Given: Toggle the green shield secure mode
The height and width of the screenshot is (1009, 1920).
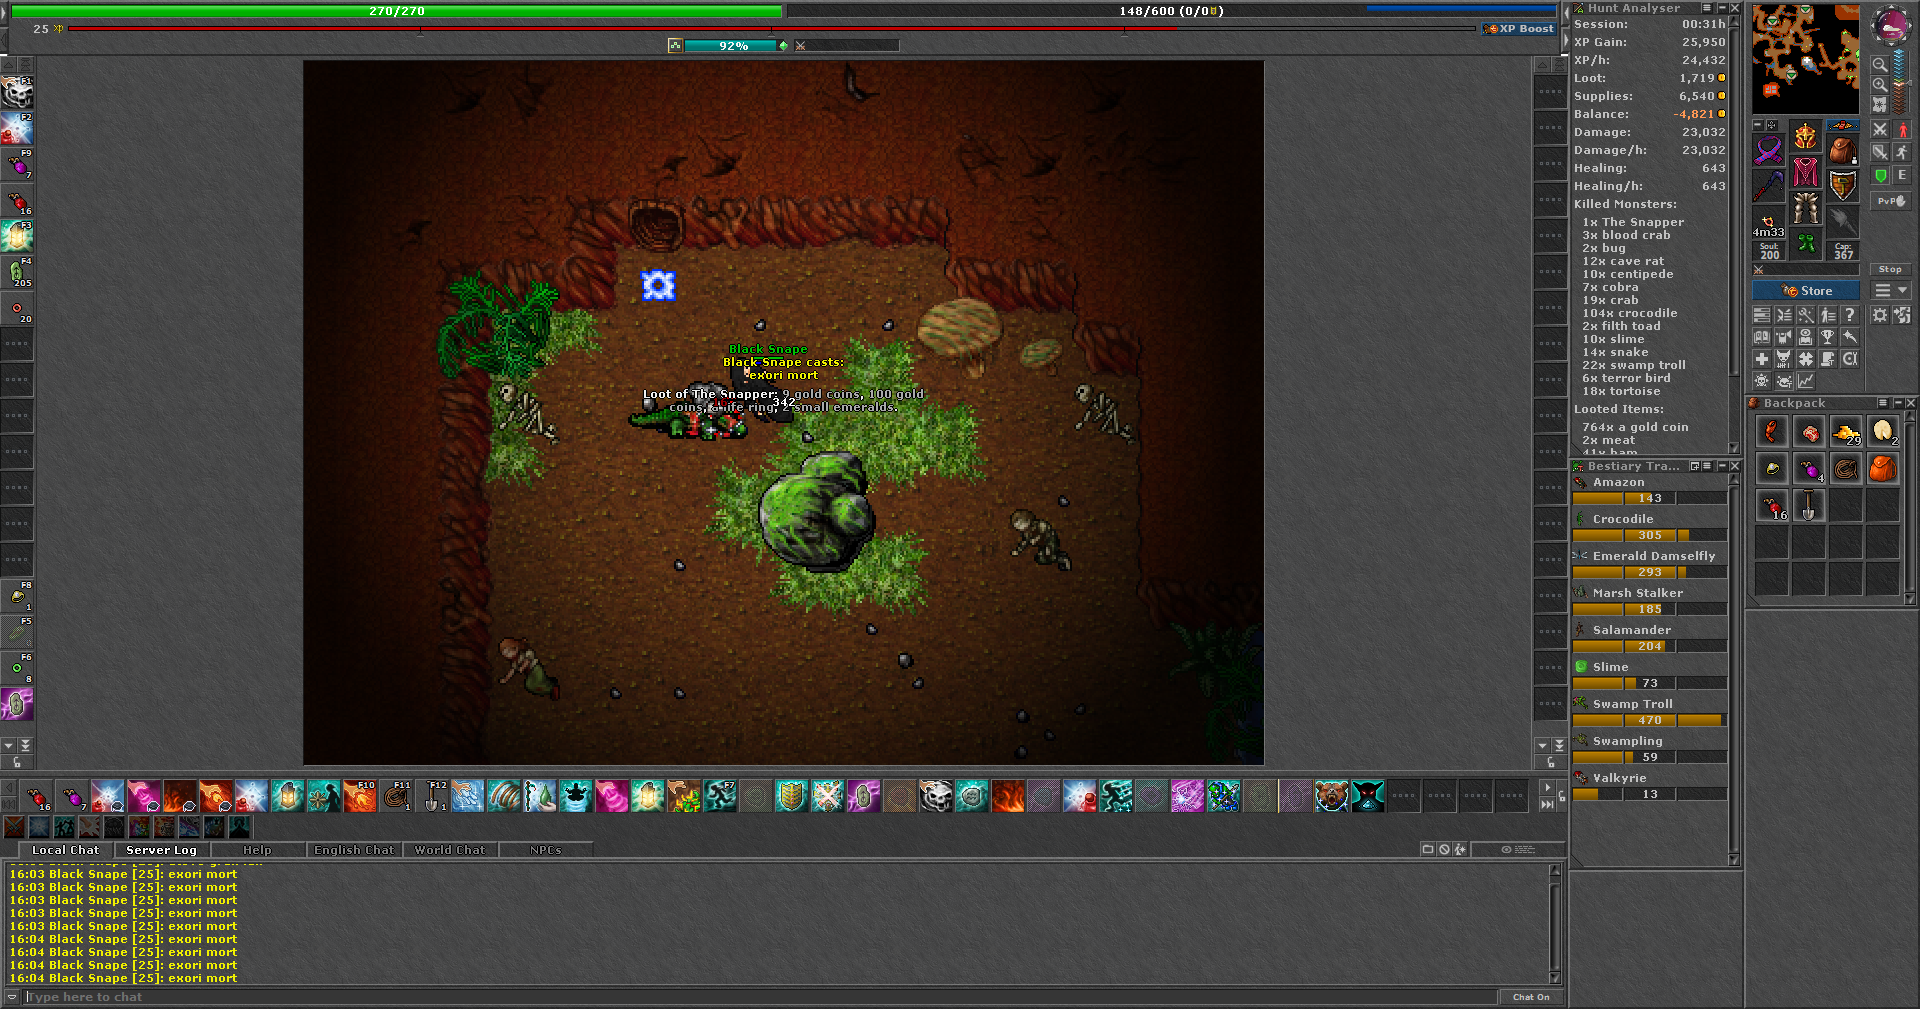Looking at the screenshot, I should pos(1880,176).
